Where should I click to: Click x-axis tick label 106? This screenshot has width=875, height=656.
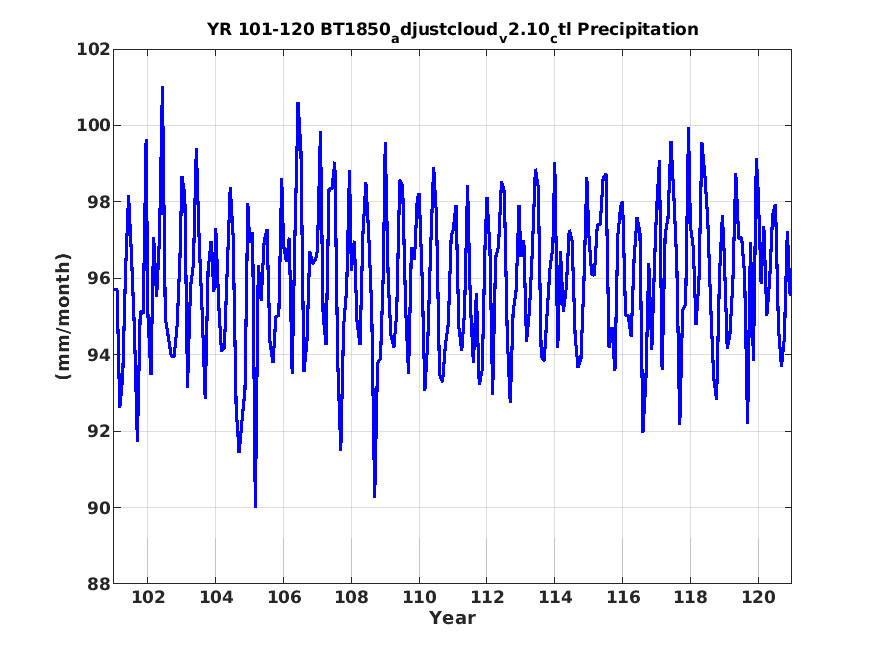coord(283,597)
